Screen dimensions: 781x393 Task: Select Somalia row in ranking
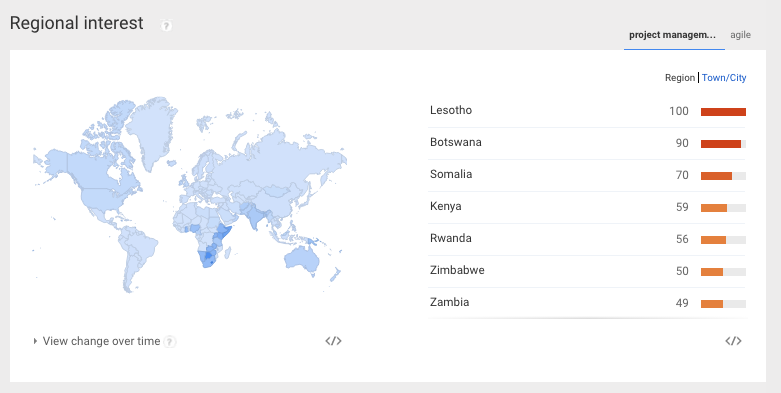pos(587,175)
